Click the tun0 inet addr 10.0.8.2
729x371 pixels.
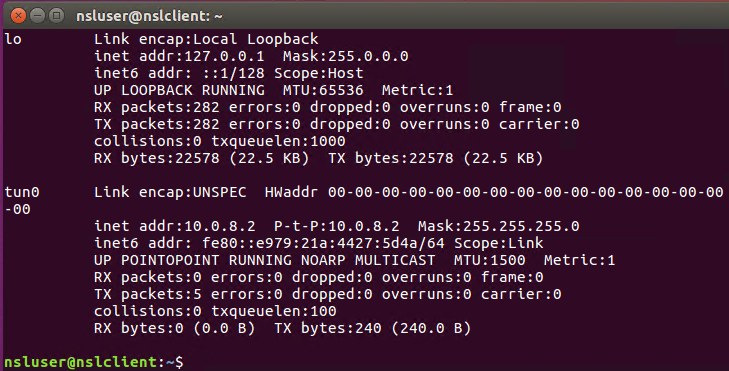coord(219,226)
